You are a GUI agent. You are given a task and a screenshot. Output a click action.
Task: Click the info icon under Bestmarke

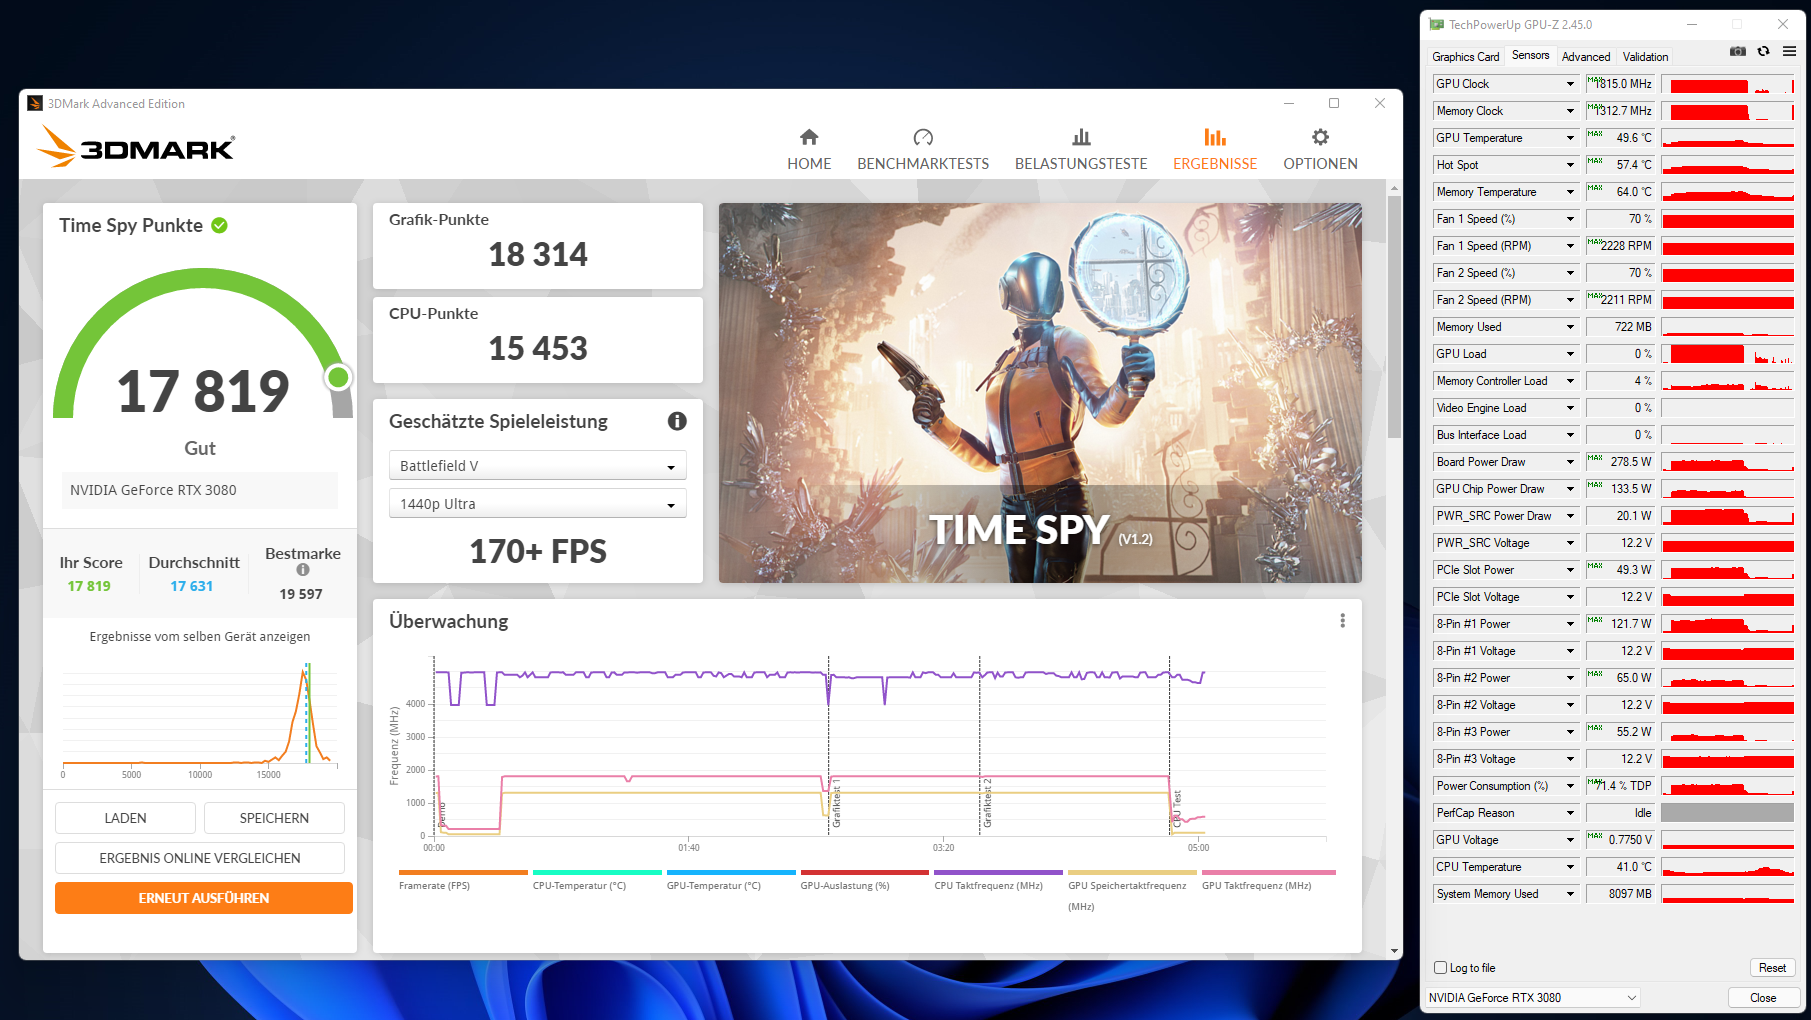(x=302, y=570)
